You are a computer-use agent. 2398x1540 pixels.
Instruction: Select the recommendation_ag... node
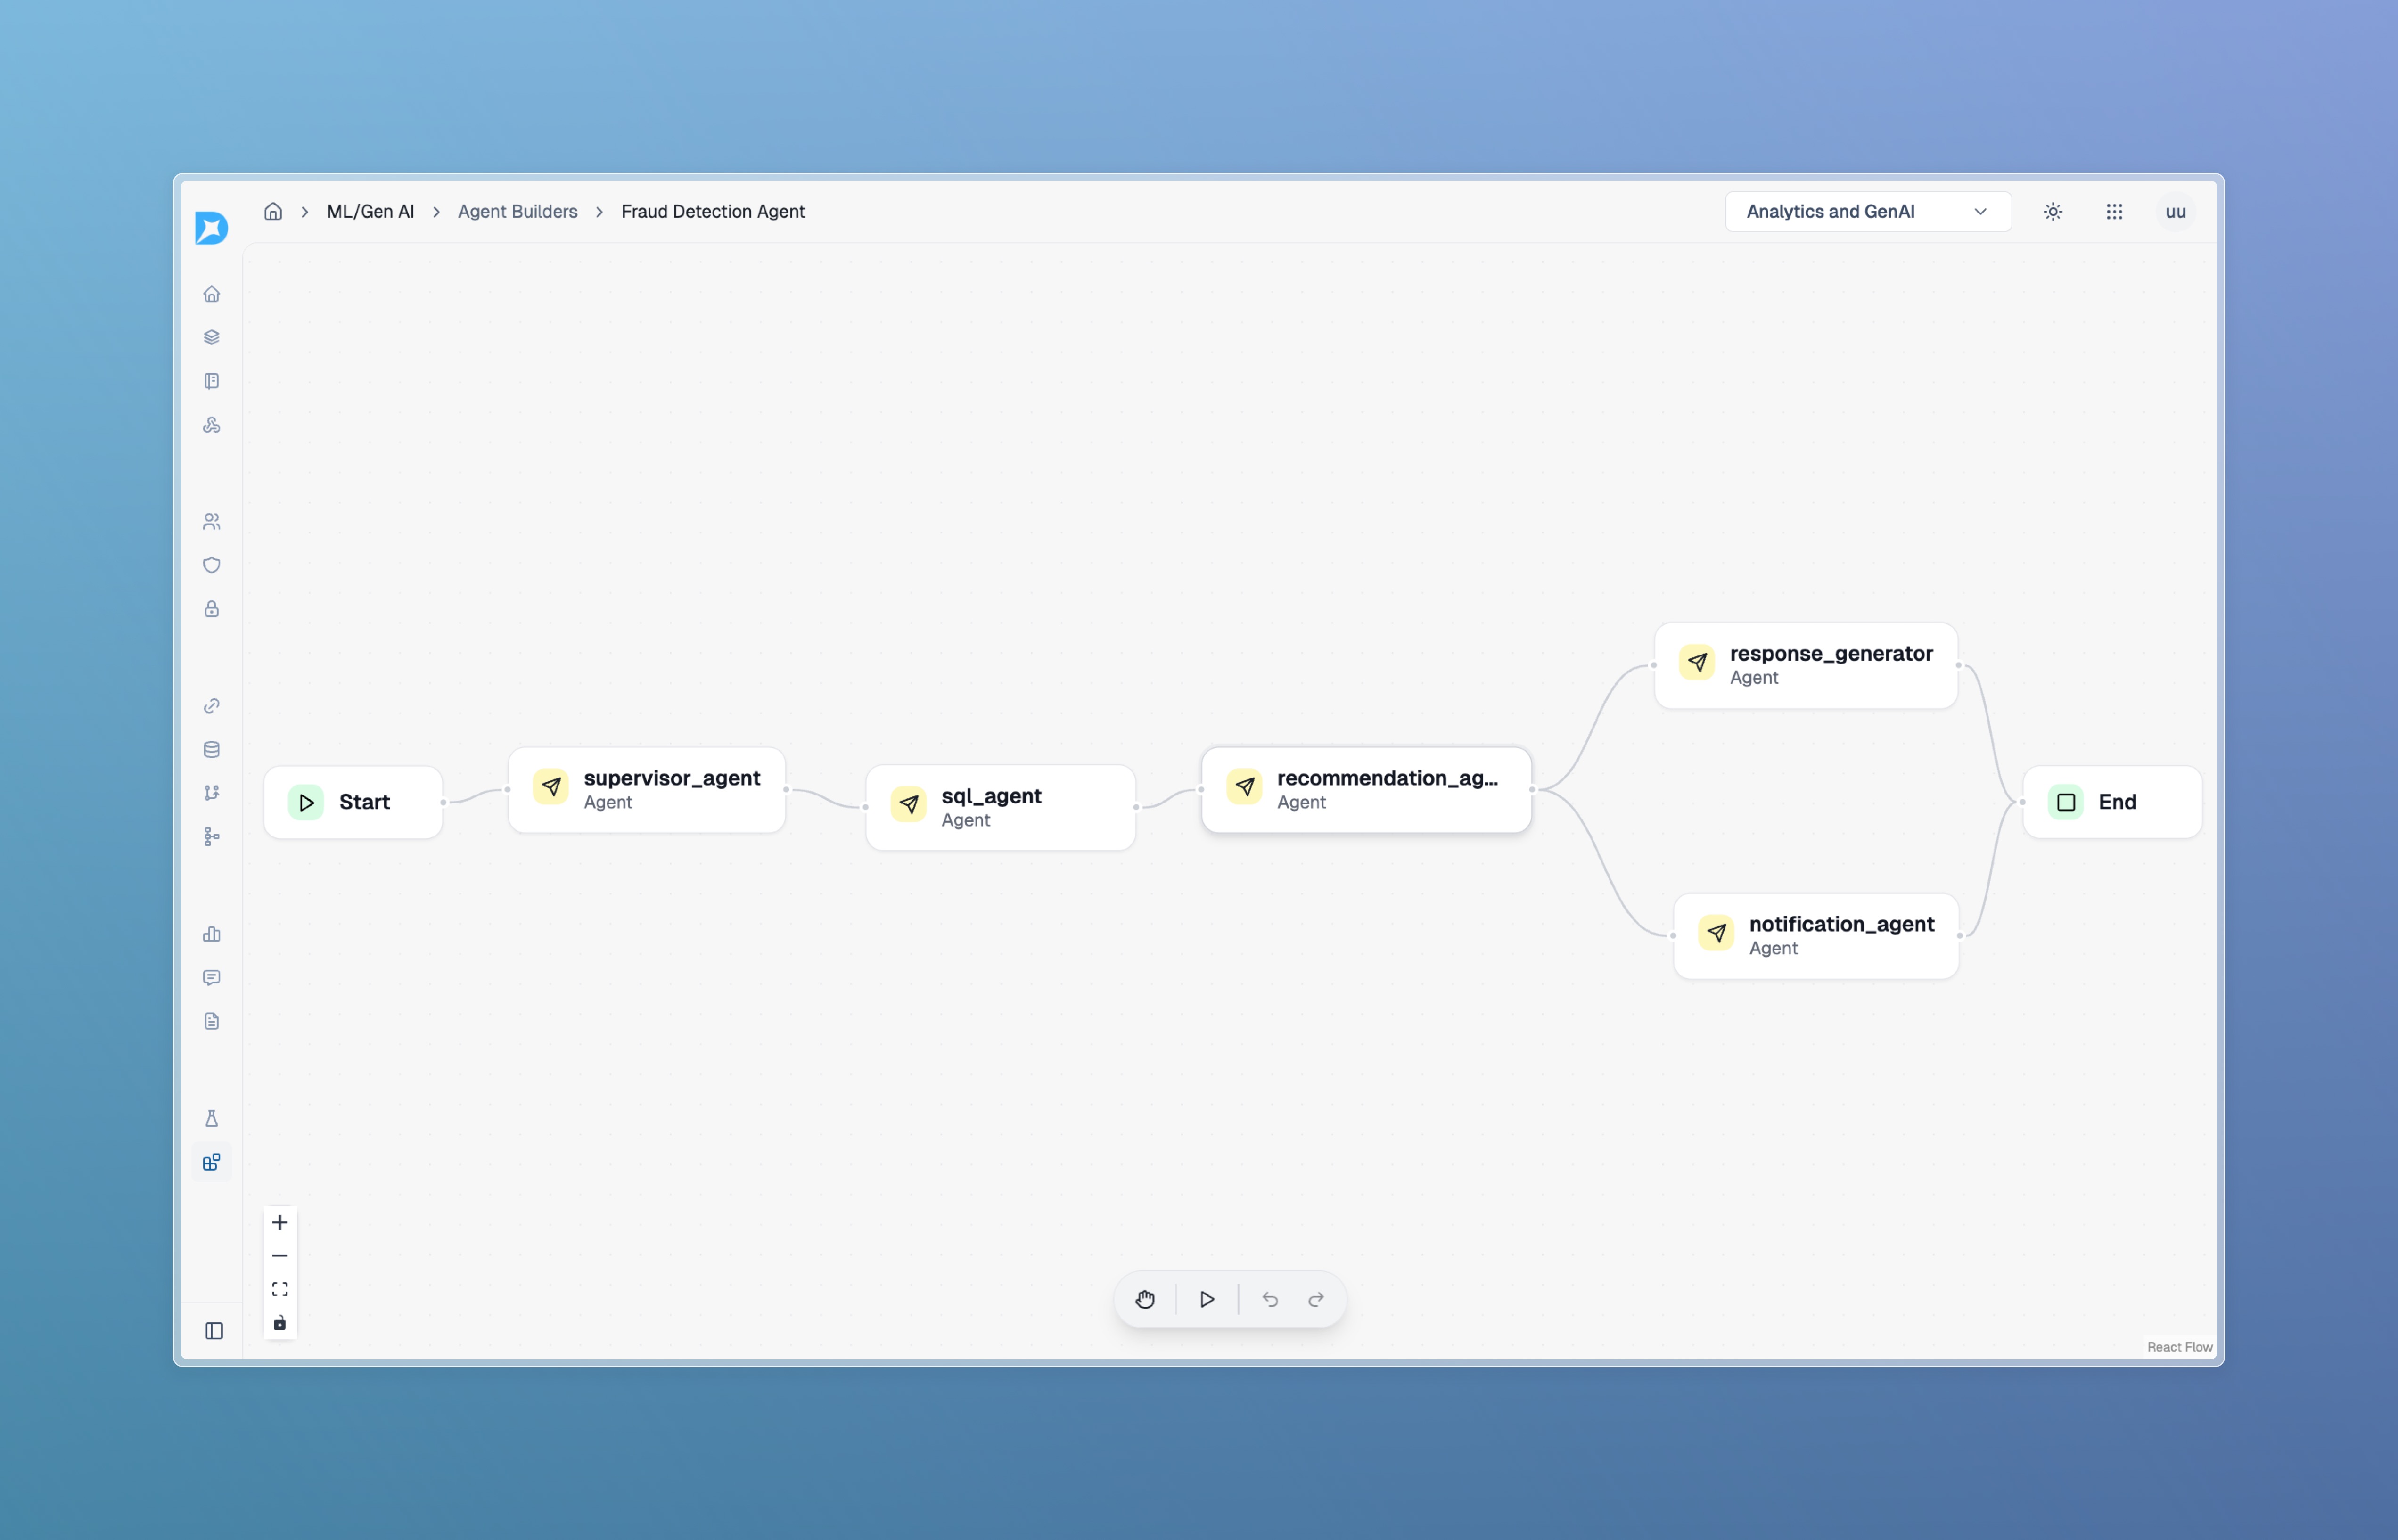1366,790
